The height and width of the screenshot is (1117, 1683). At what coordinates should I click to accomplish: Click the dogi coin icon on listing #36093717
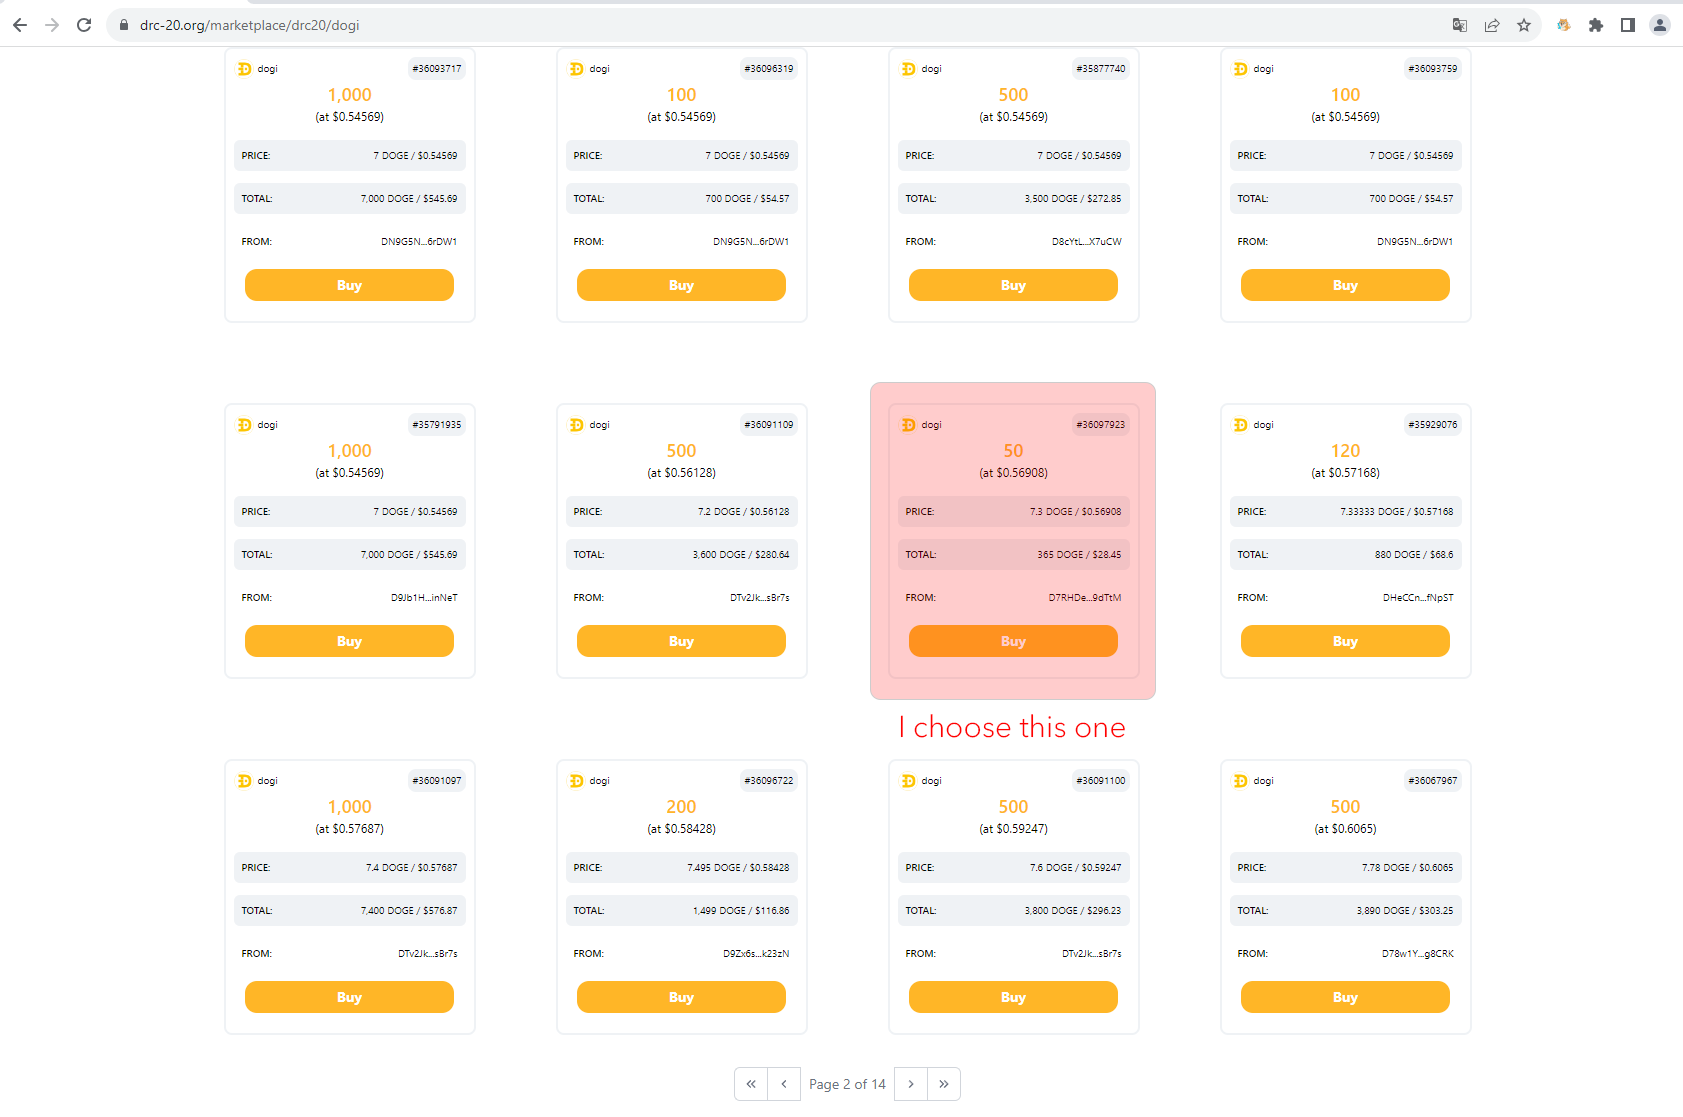pyautogui.click(x=244, y=69)
